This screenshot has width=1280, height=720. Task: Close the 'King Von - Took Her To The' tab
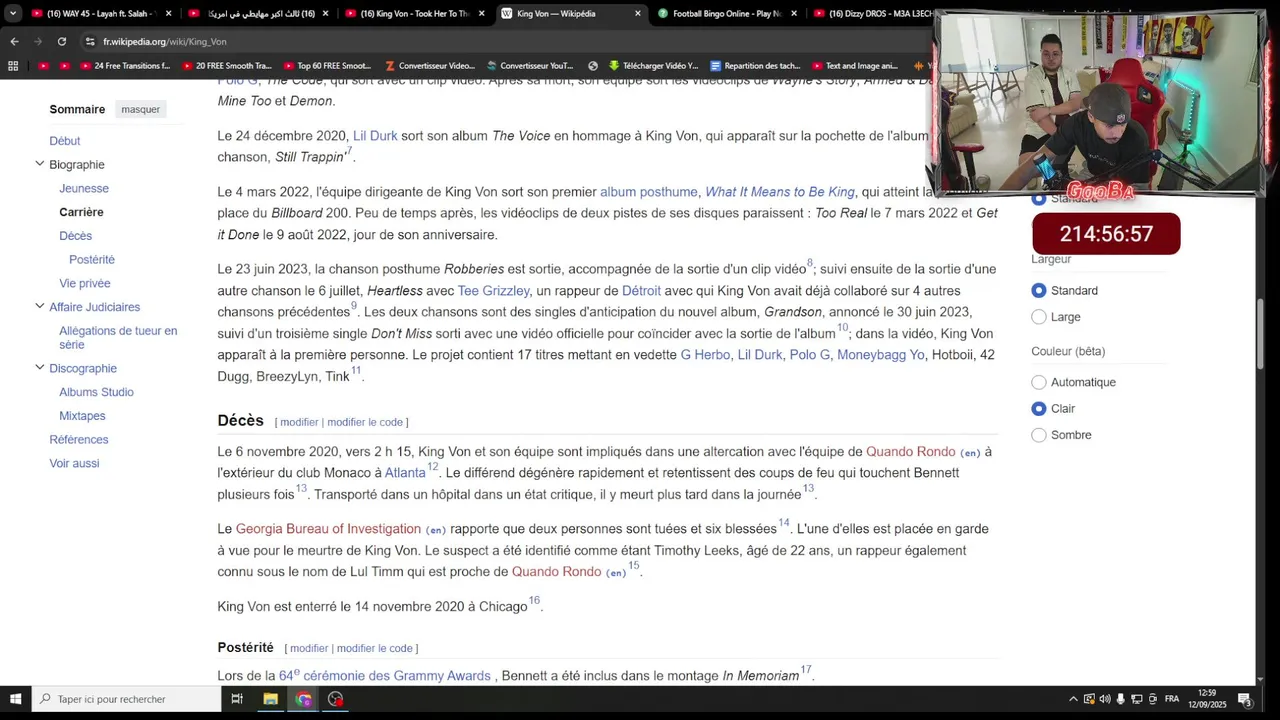[x=481, y=14]
